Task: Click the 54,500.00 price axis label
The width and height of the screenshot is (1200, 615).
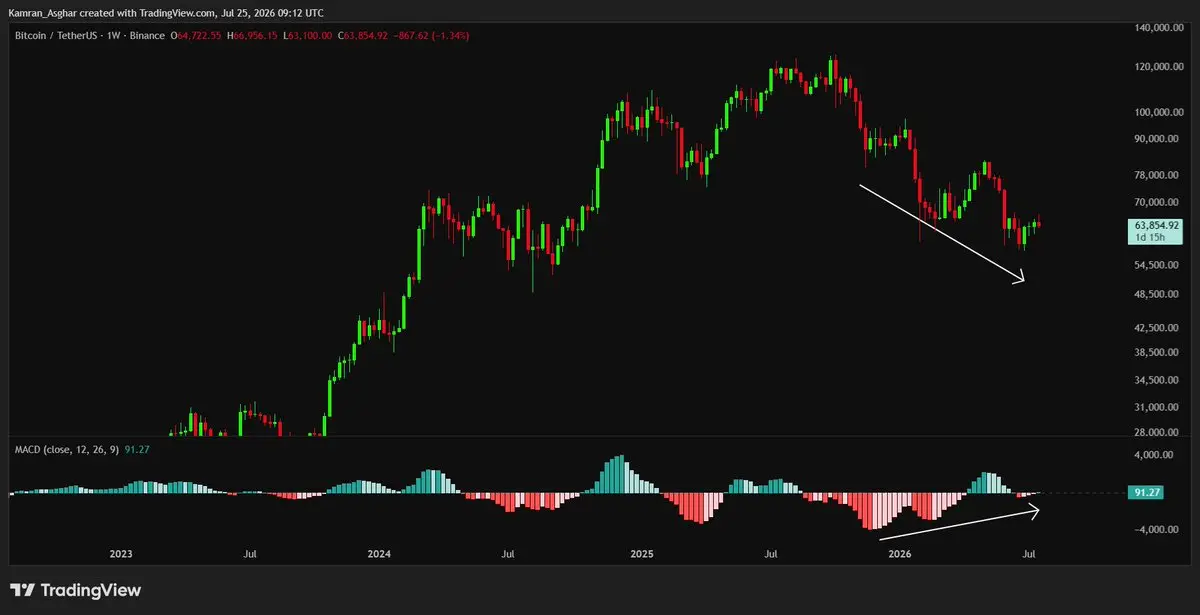Action: (x=1155, y=266)
